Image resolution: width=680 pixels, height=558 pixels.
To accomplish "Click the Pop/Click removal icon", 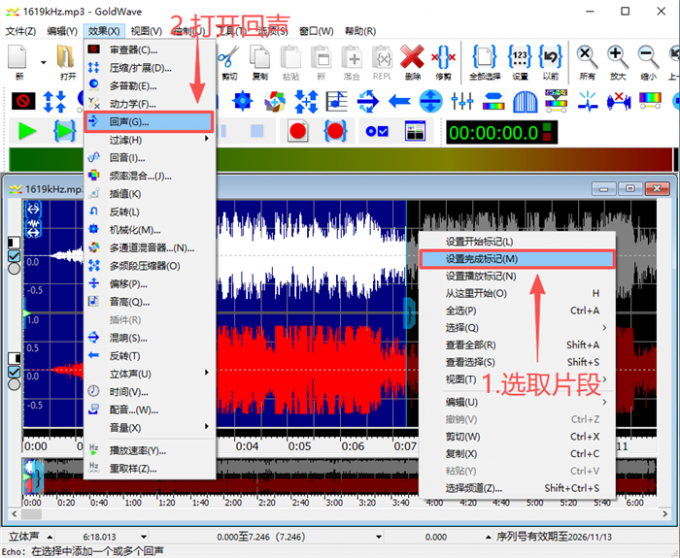I will [x=588, y=101].
